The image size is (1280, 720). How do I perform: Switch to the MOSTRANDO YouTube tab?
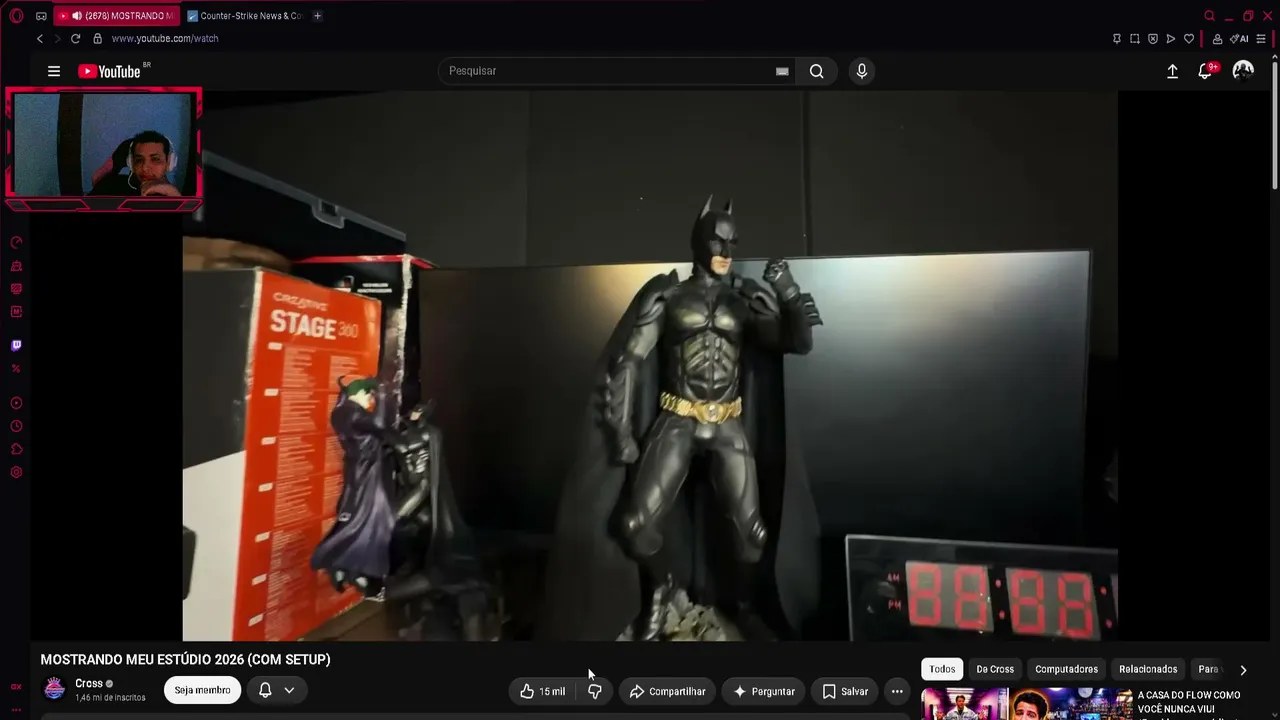click(115, 16)
